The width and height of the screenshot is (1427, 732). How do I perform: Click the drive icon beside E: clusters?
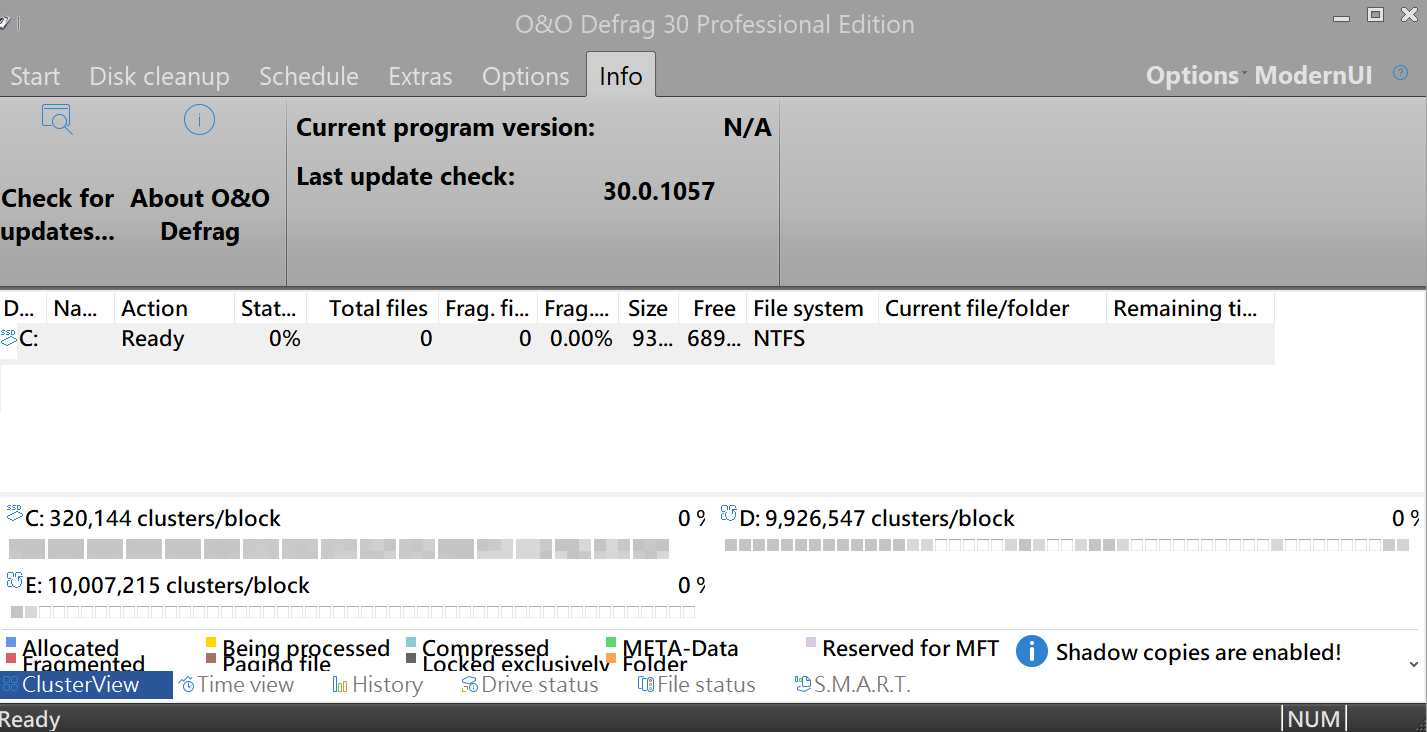pos(14,580)
